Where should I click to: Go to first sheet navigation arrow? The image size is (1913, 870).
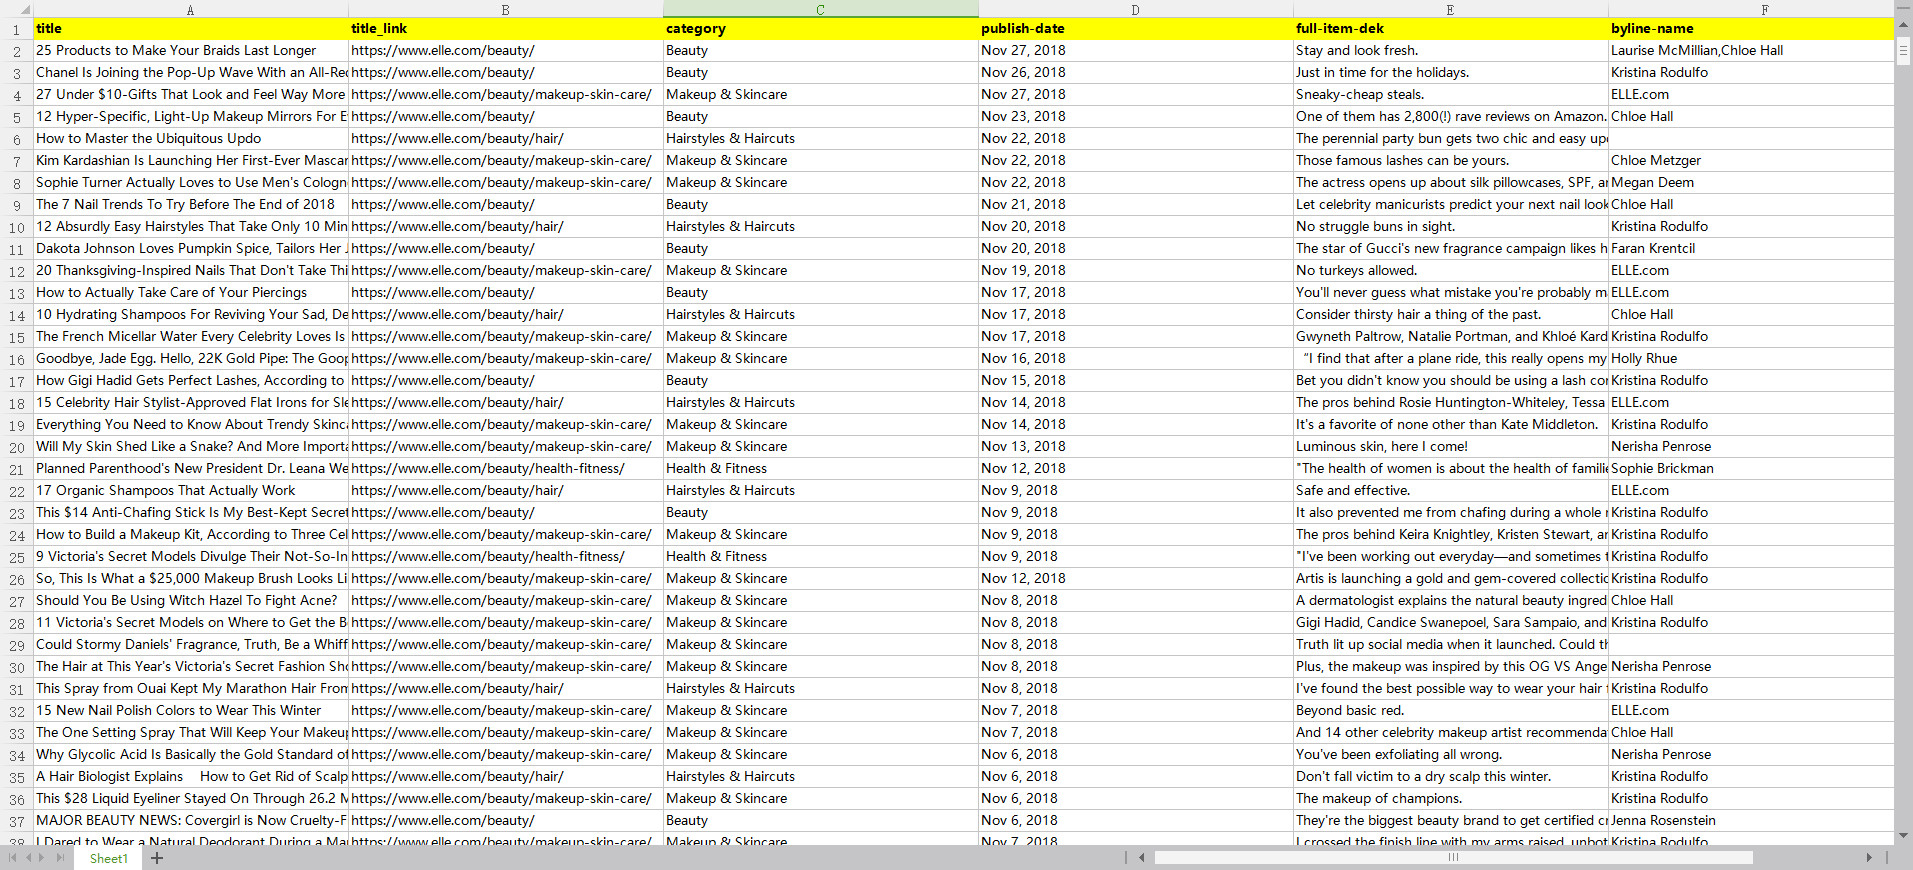(13, 858)
